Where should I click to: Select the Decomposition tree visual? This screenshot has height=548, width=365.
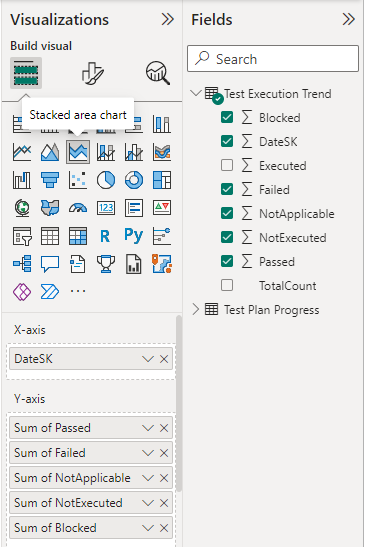click(22, 264)
